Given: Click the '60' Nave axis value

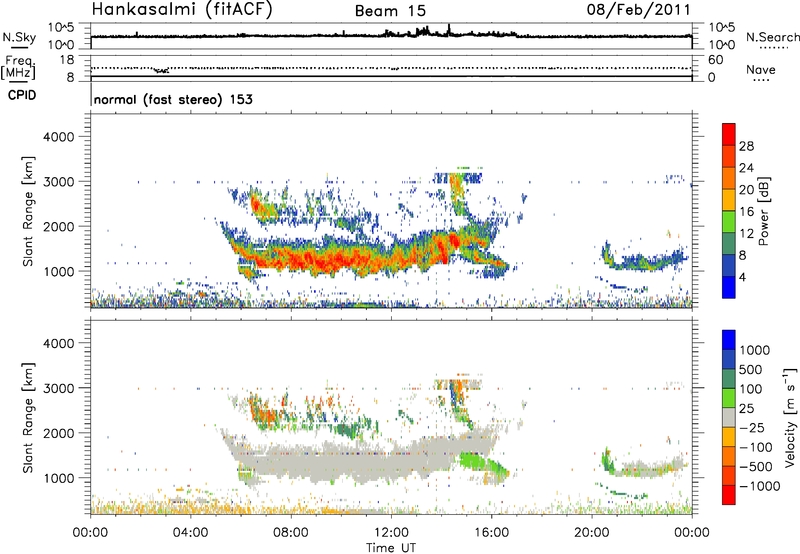Looking at the screenshot, I should (x=715, y=60).
